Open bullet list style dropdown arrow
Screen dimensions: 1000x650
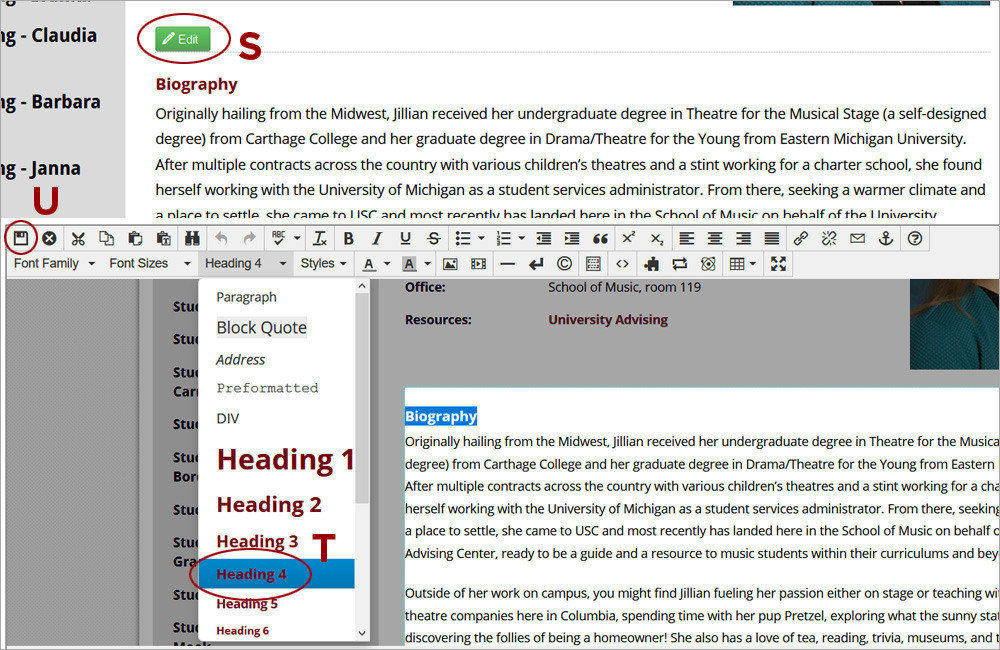(482, 239)
